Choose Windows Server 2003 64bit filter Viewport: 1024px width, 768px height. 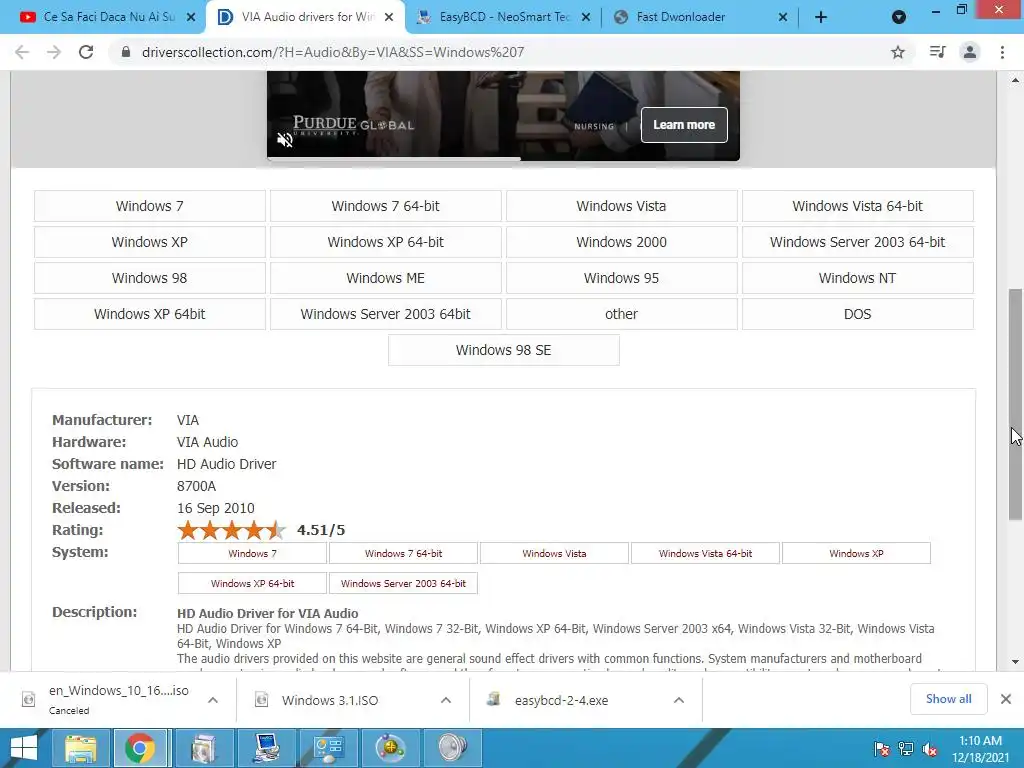pyautogui.click(x=385, y=313)
